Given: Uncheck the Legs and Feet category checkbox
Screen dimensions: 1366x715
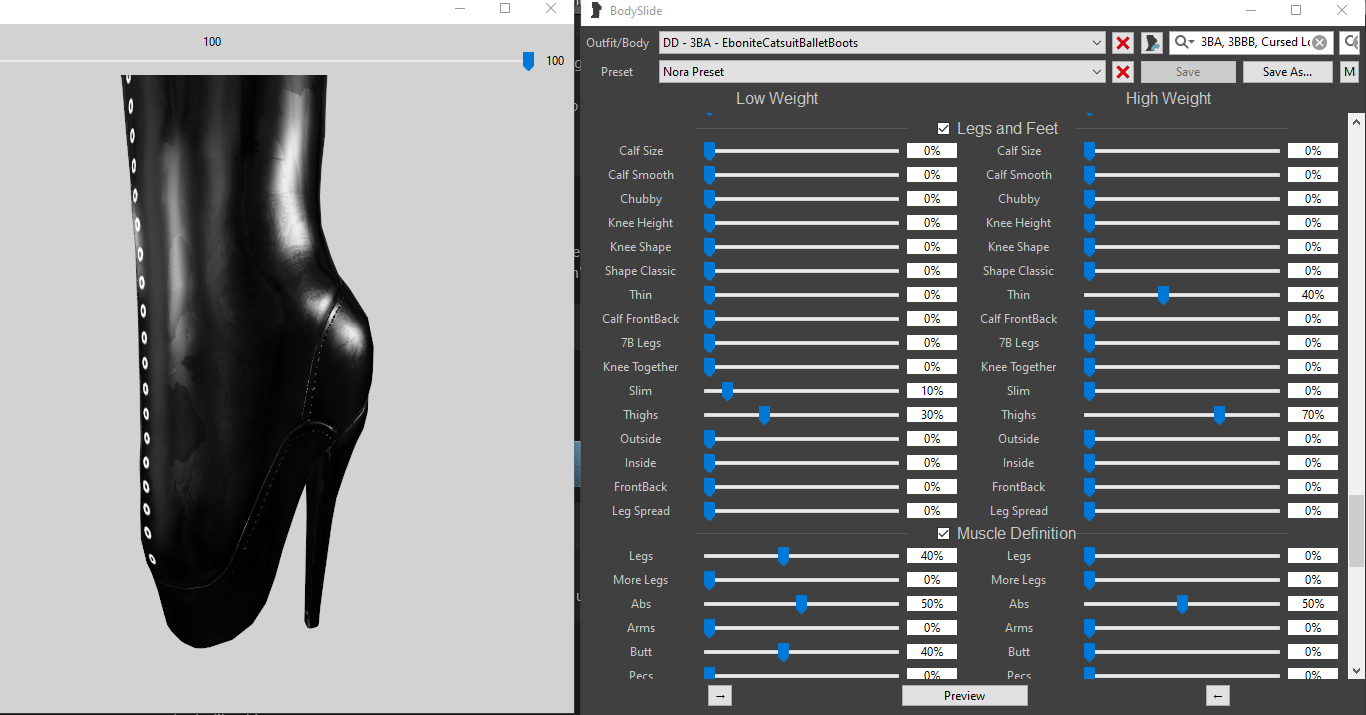Looking at the screenshot, I should [943, 129].
